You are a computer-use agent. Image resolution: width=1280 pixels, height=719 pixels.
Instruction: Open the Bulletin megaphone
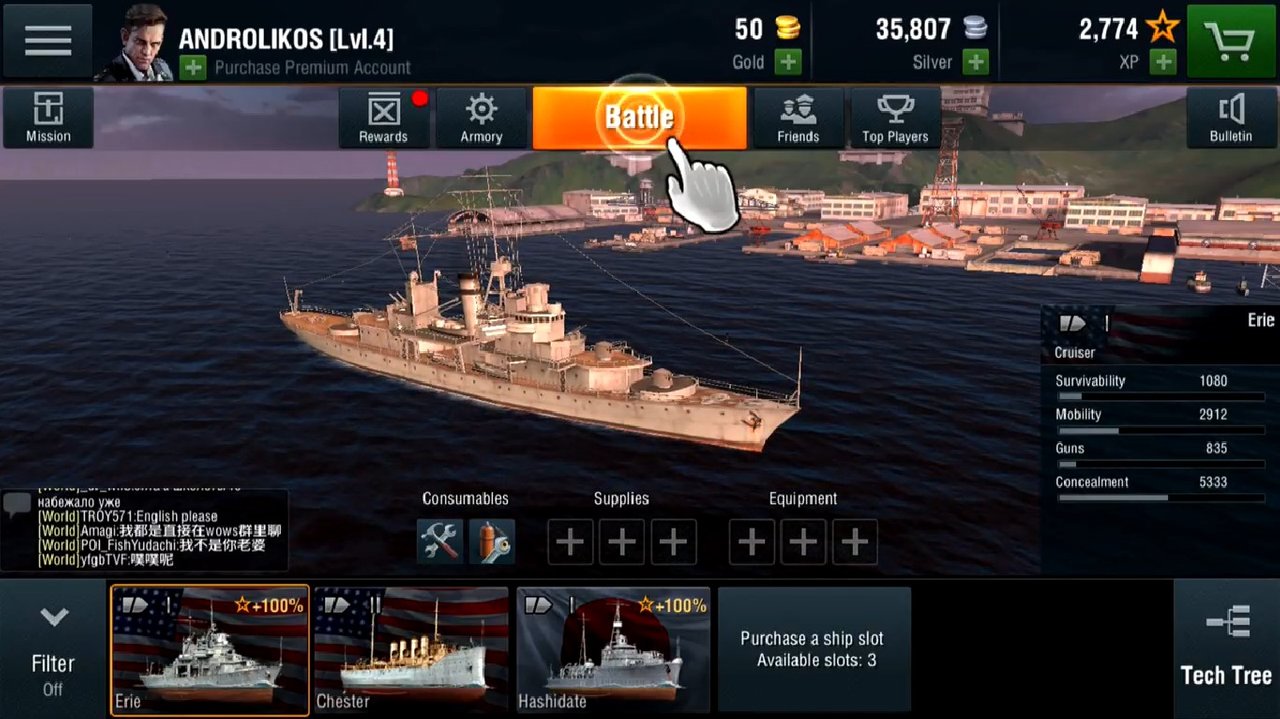click(x=1231, y=118)
